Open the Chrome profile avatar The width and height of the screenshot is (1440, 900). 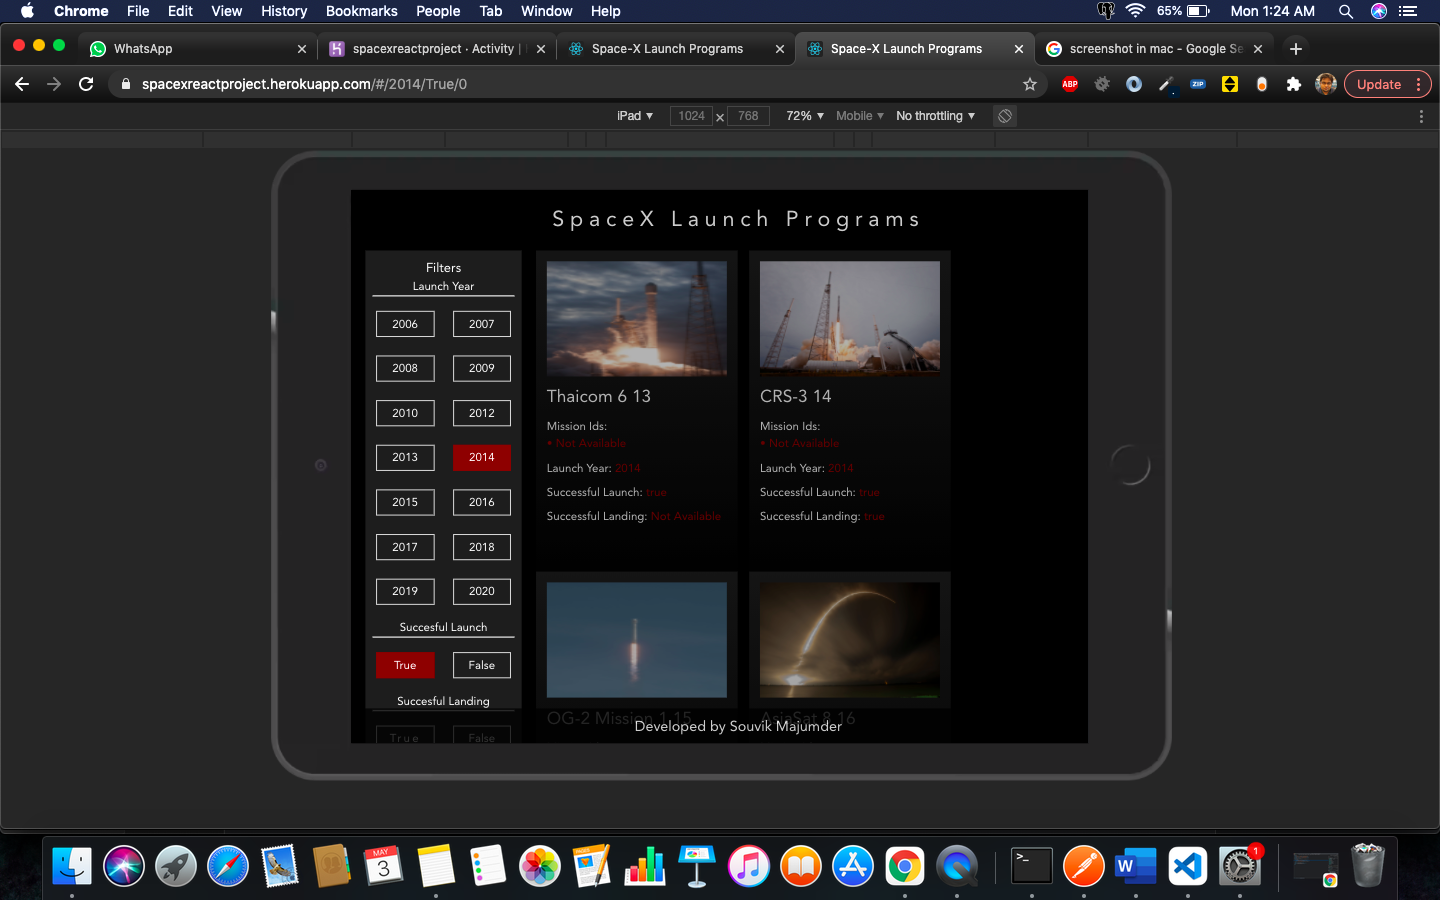pos(1326,84)
